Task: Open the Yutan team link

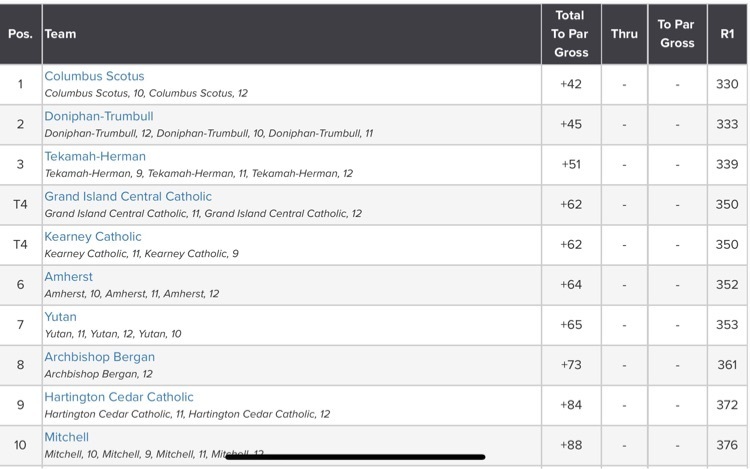Action: tap(60, 317)
